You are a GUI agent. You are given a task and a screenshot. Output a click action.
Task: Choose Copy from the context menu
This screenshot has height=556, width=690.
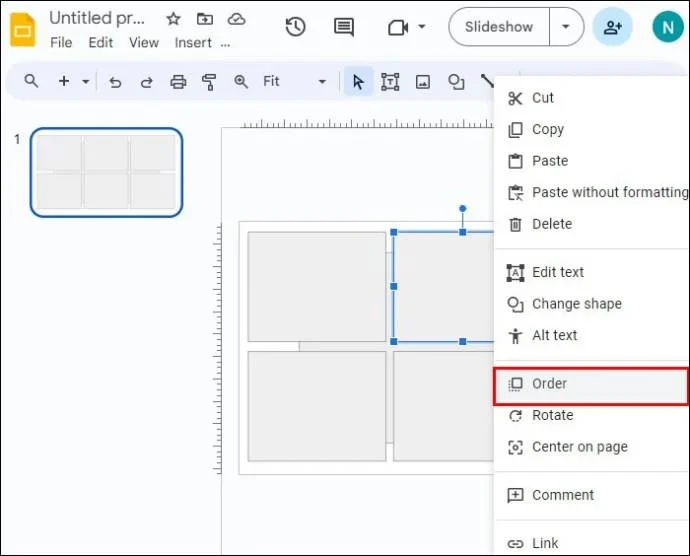[x=592, y=129]
